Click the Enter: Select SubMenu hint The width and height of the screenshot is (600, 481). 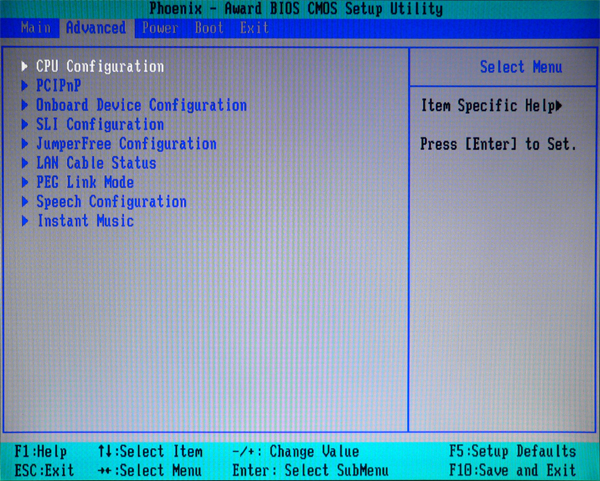(310, 470)
